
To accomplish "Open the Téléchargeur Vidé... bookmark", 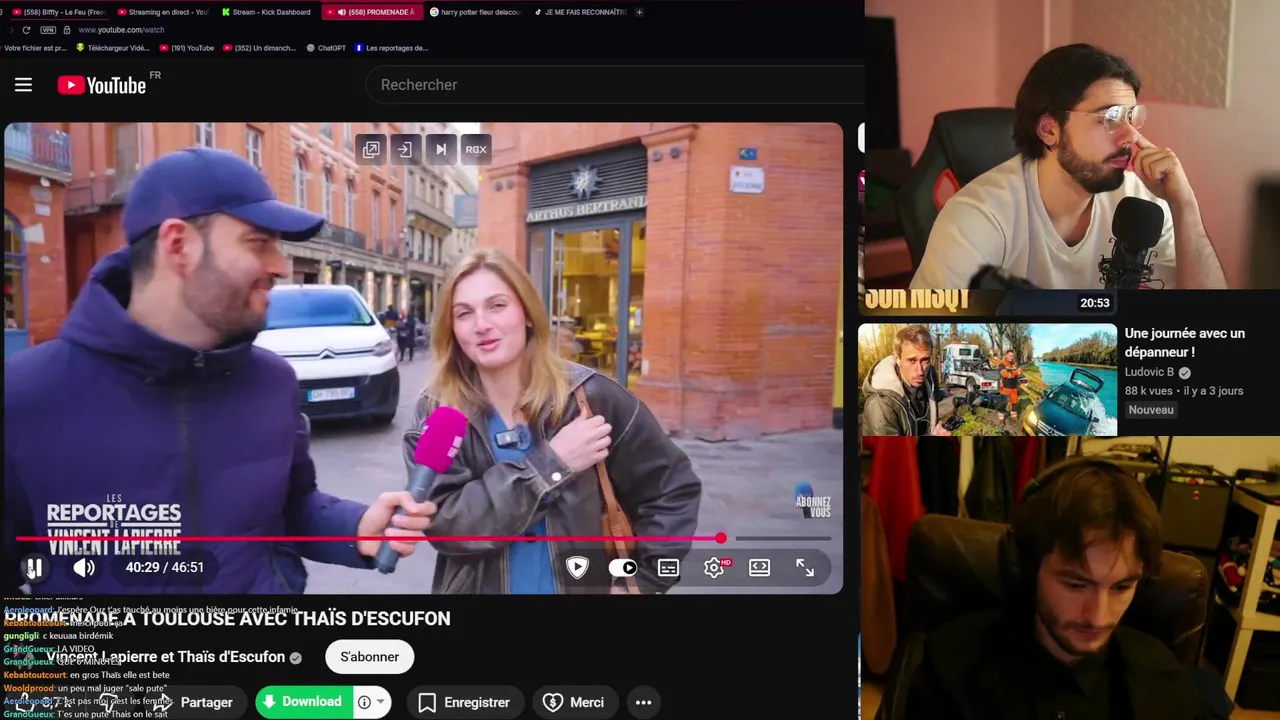I will pos(113,48).
